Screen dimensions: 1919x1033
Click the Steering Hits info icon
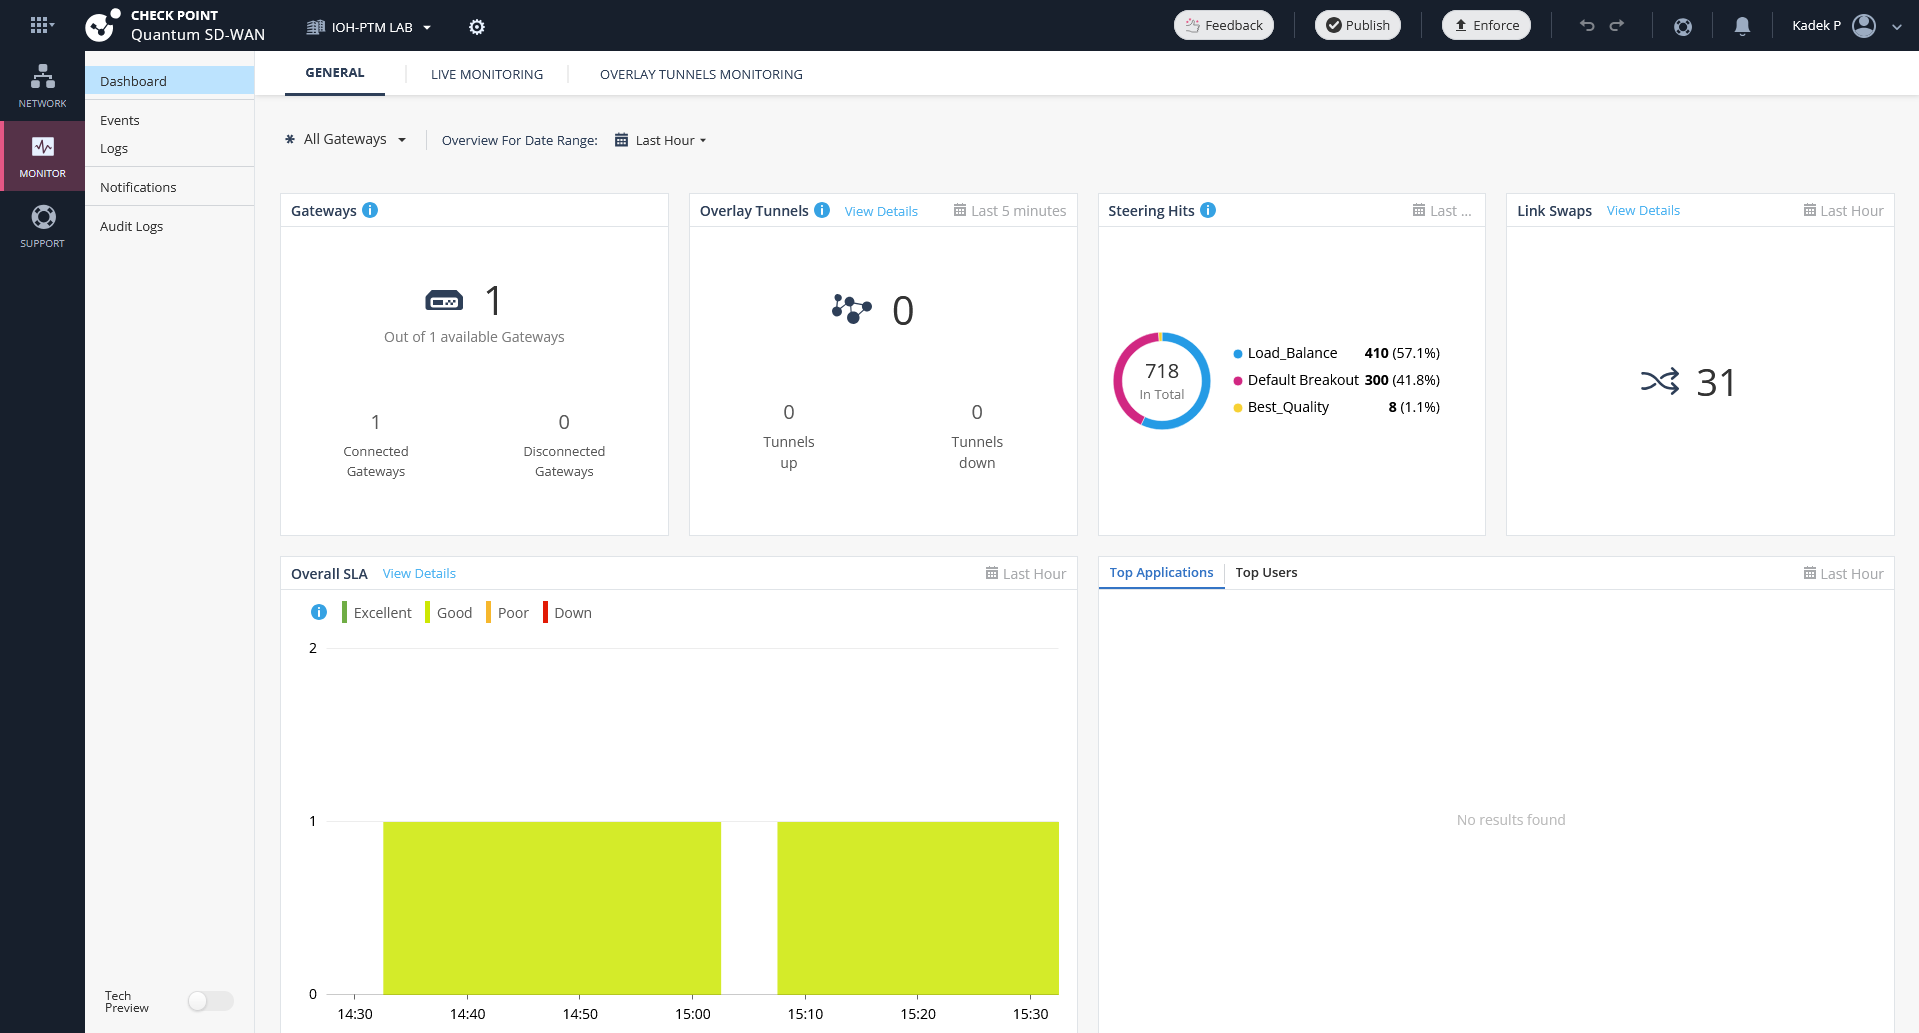point(1208,210)
